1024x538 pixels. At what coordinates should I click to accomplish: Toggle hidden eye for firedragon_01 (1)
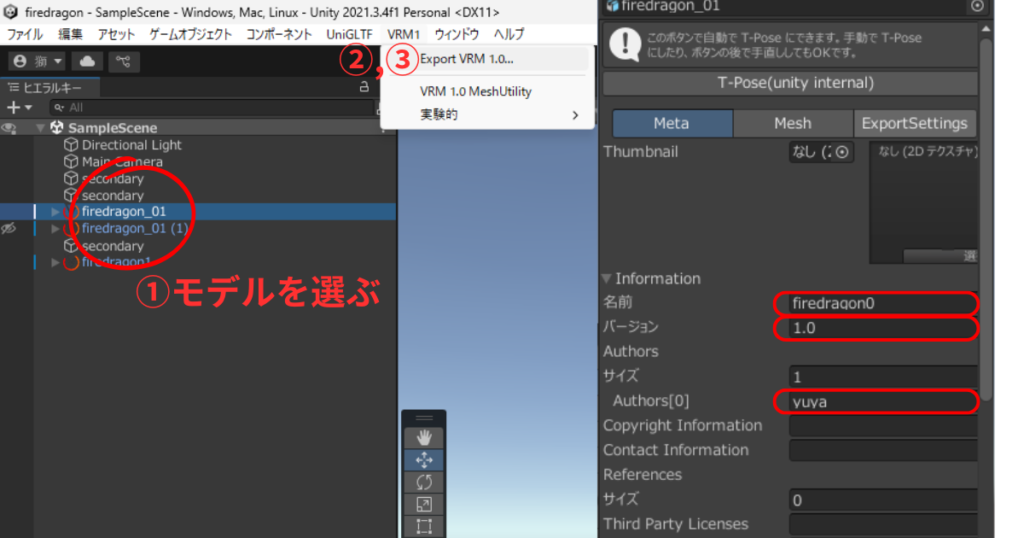(x=8, y=229)
